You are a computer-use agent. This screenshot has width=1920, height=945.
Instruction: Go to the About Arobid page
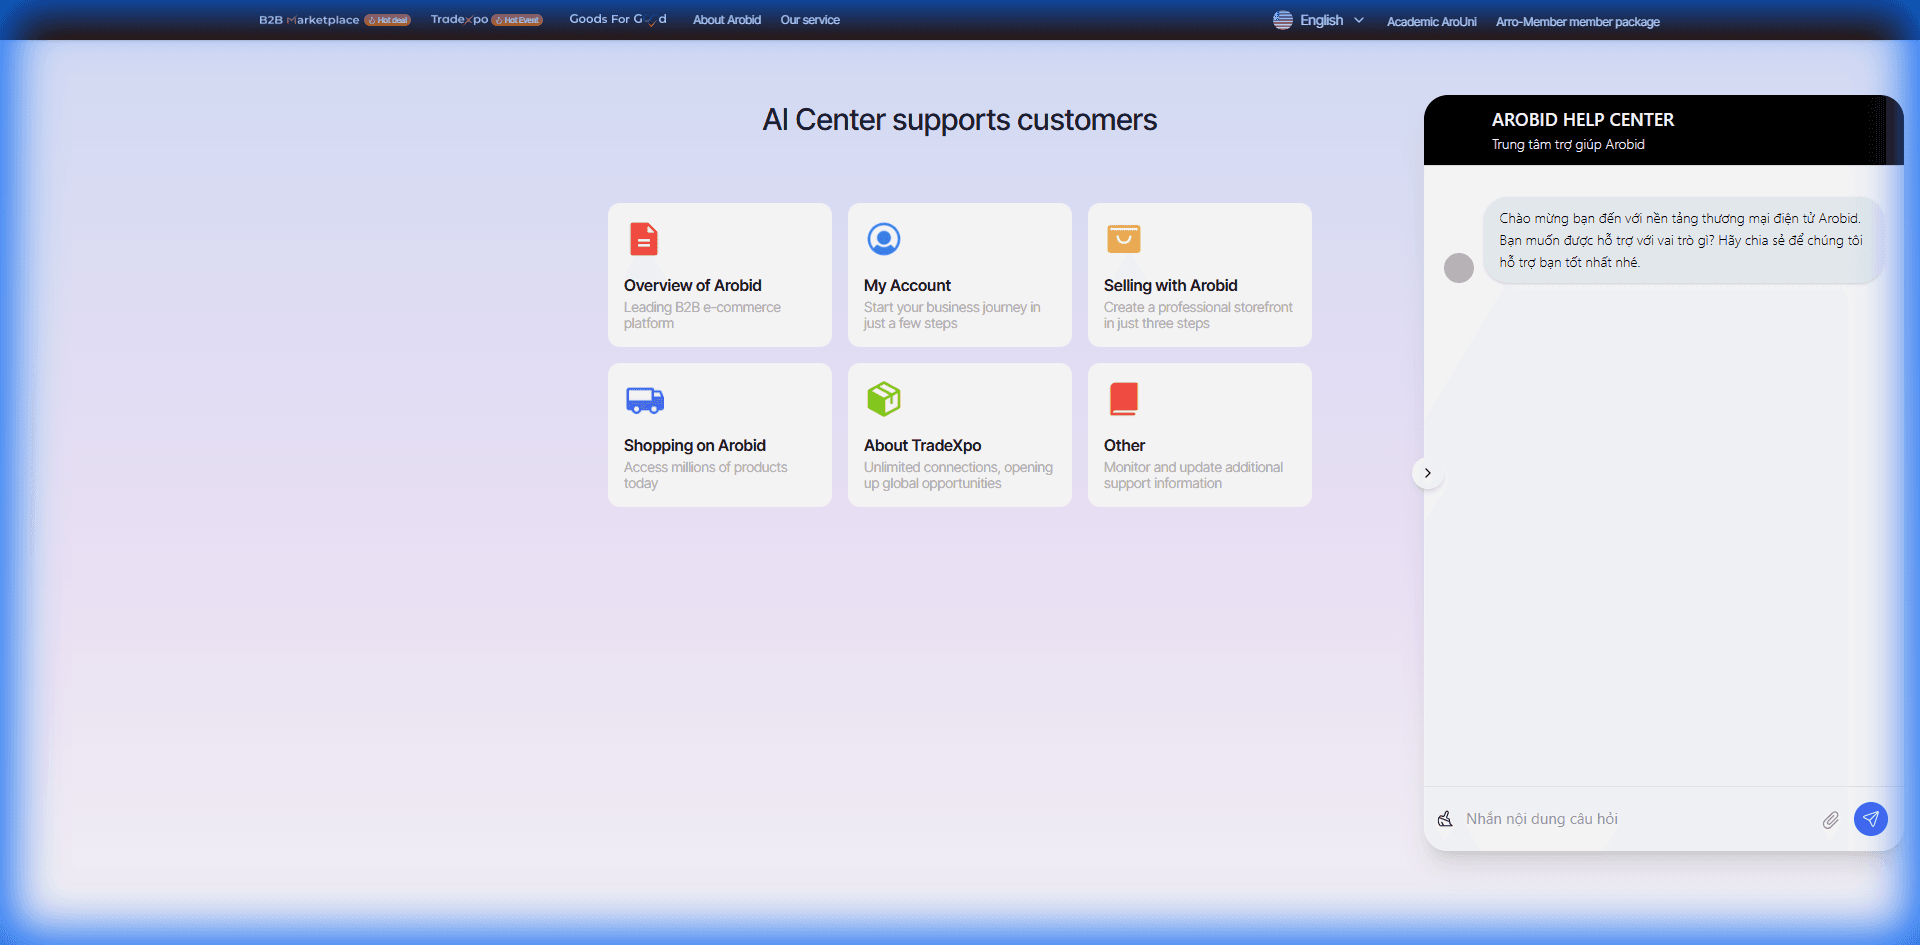tap(726, 20)
